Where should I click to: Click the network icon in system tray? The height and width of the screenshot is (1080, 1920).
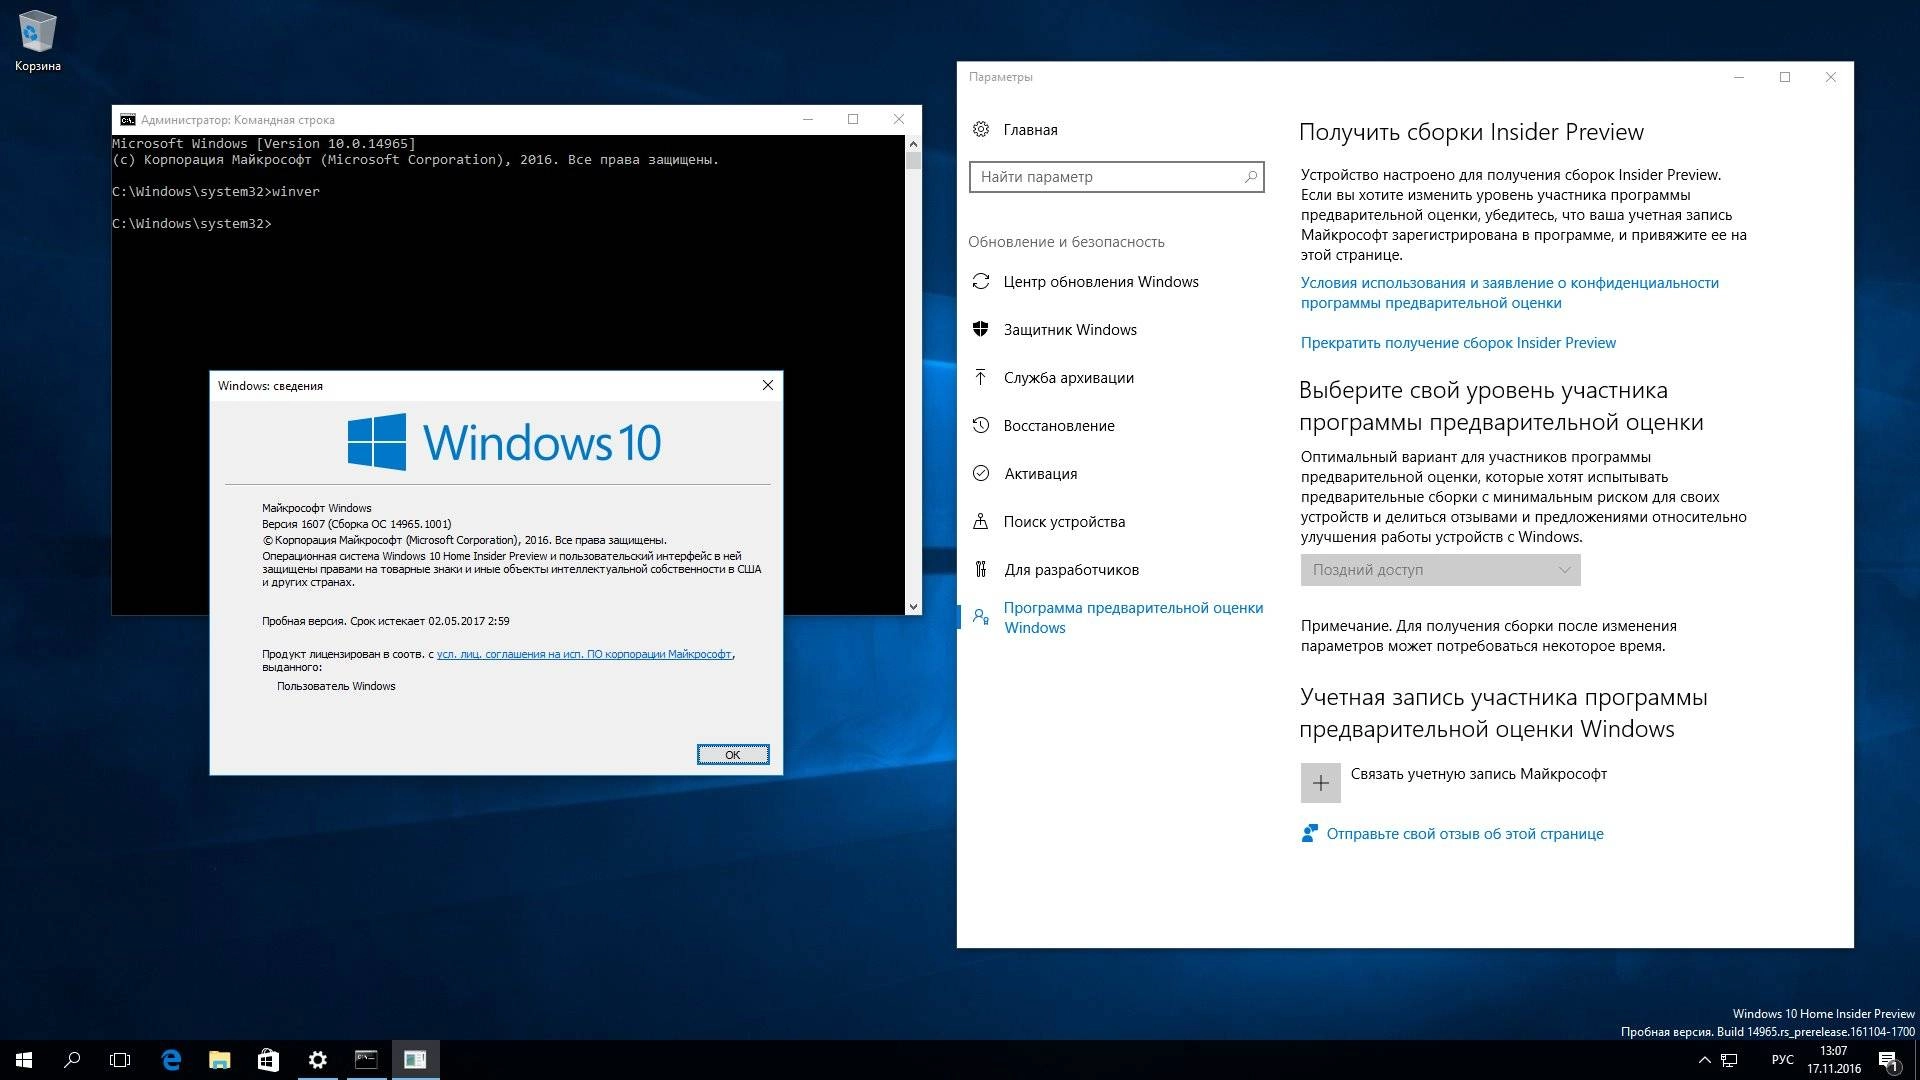(1729, 1060)
